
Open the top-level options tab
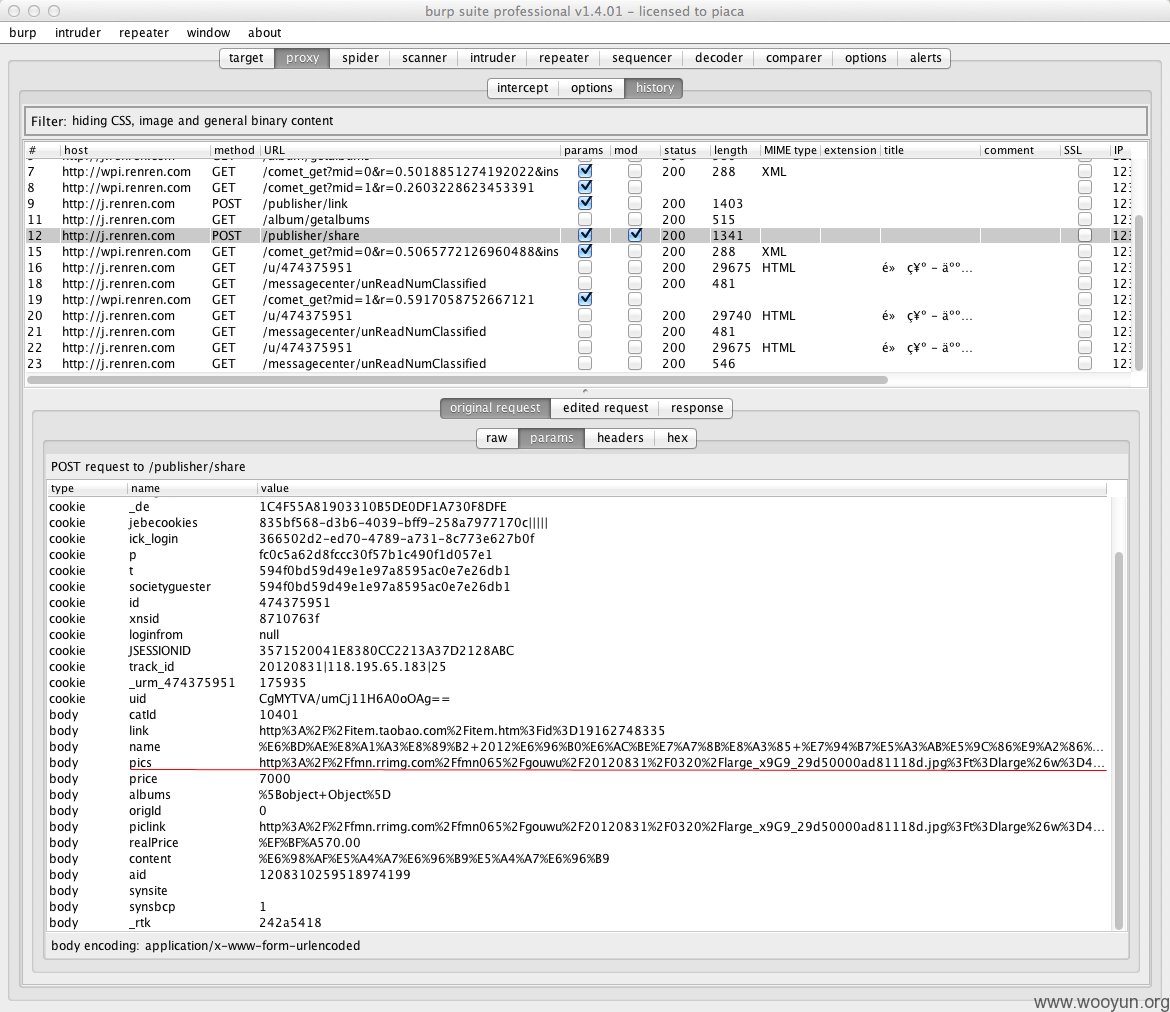coord(866,58)
